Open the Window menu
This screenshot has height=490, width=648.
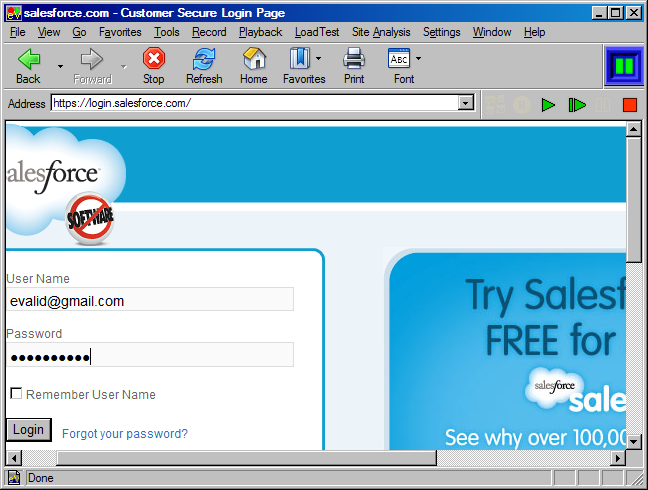tap(492, 32)
